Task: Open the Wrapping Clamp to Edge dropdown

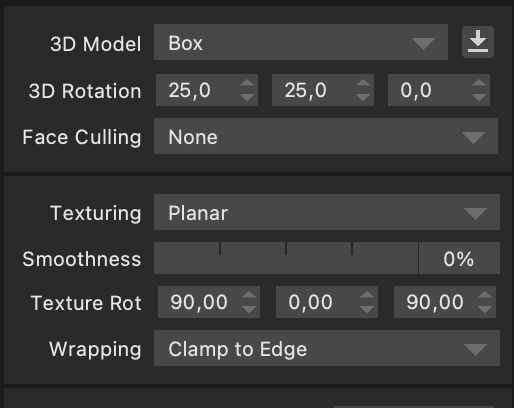Action: 327,348
